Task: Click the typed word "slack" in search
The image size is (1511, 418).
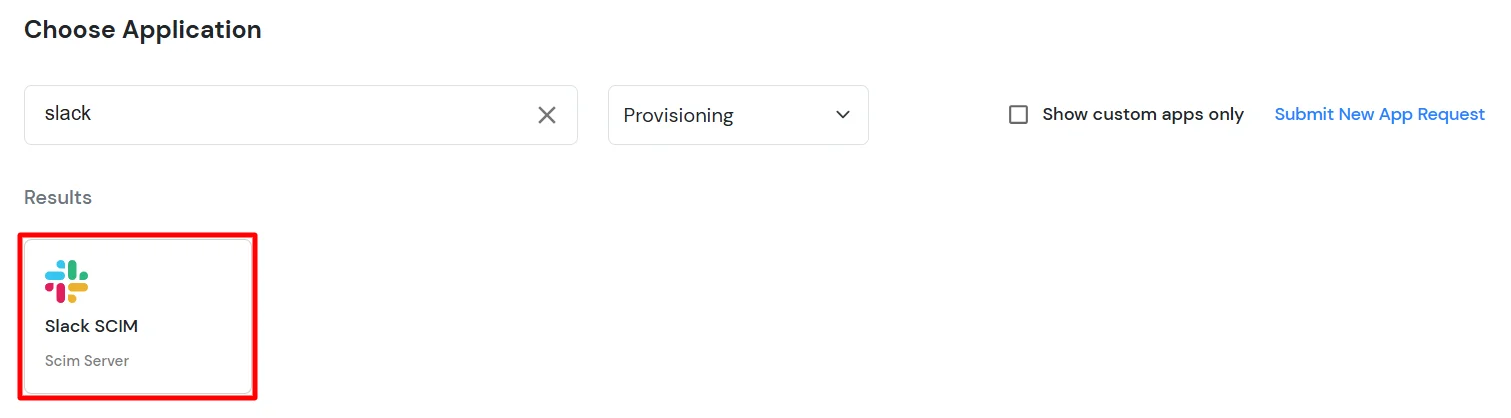Action: (68, 114)
